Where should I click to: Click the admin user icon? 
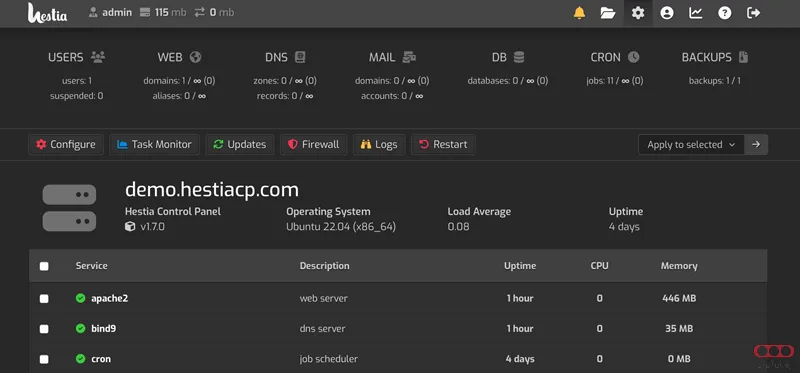click(93, 12)
